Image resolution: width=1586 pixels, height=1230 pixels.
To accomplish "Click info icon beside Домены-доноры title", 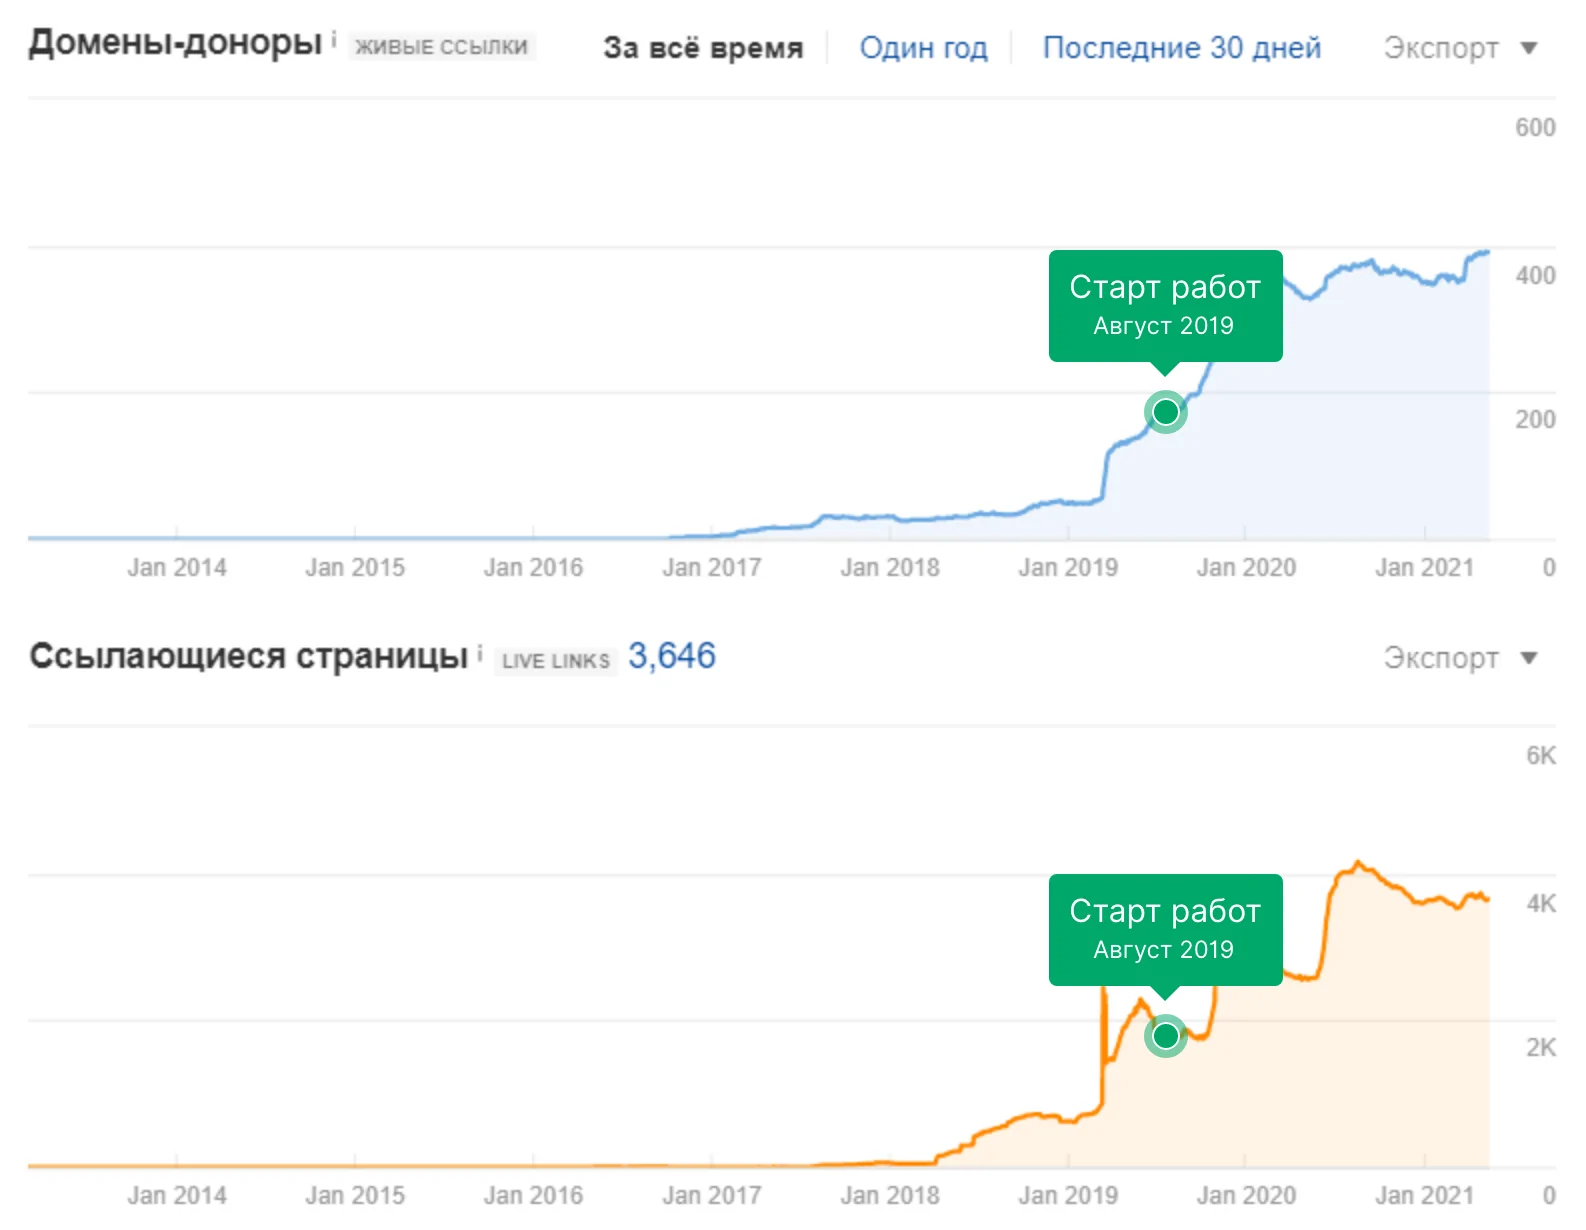I will tap(334, 40).
